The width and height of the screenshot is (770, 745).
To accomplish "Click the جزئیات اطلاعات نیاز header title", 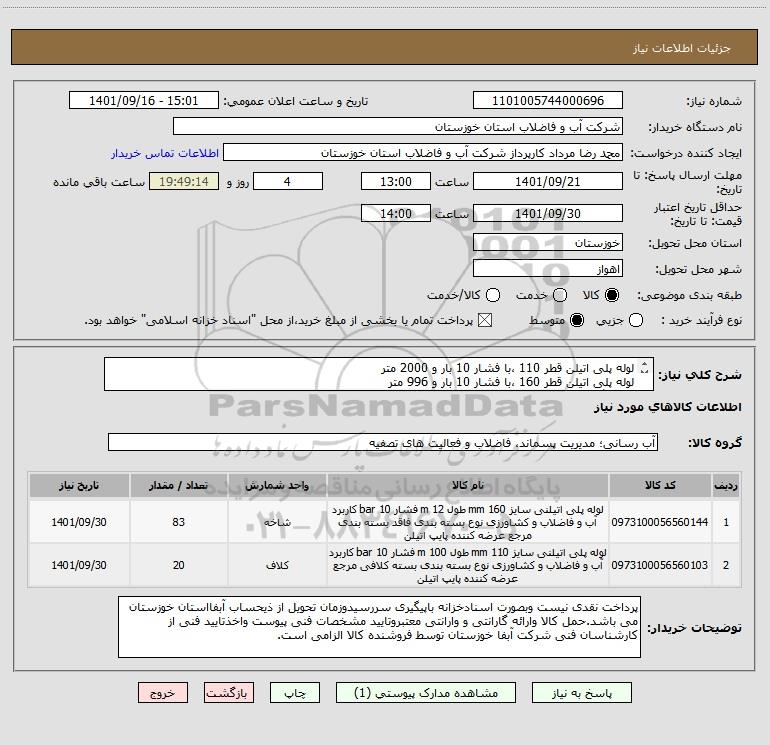I will click(682, 48).
